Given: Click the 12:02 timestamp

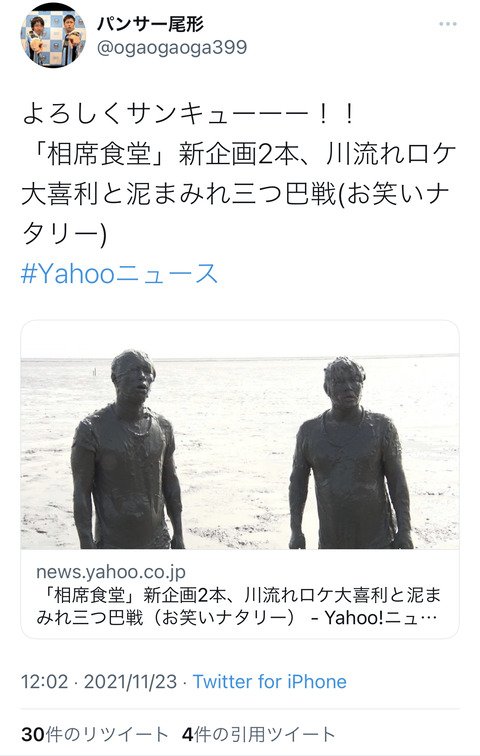Looking at the screenshot, I should click(x=44, y=682).
